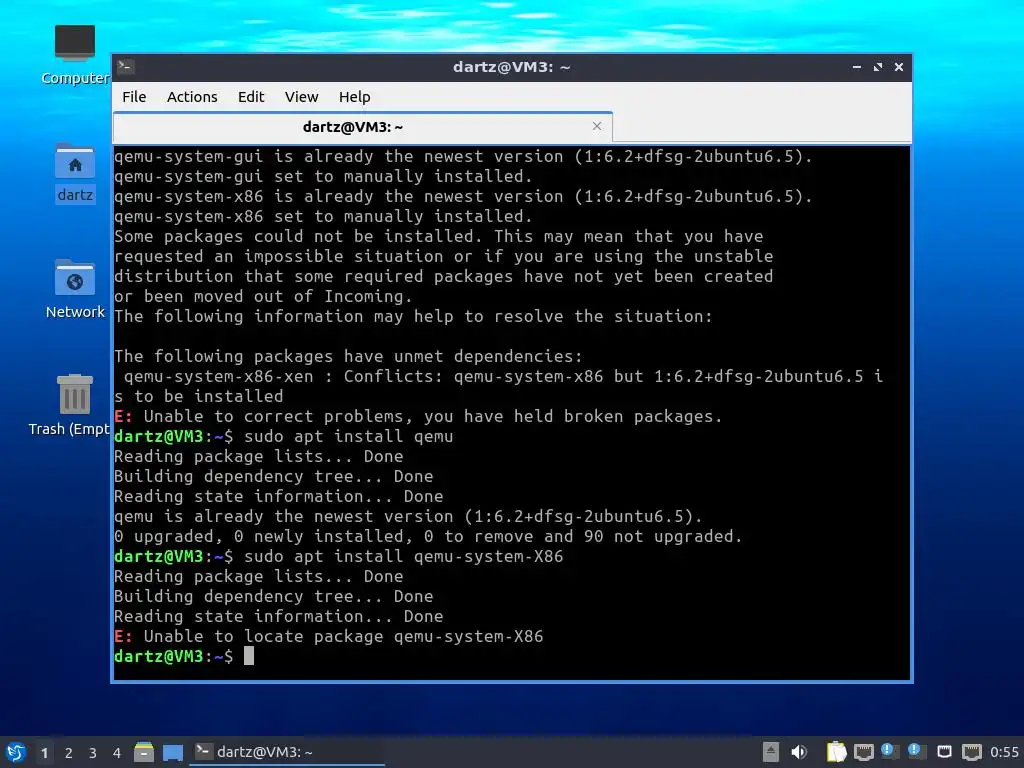This screenshot has width=1024, height=768.
Task: Select dartz@VM3 taskbar window button
Action: [287, 752]
